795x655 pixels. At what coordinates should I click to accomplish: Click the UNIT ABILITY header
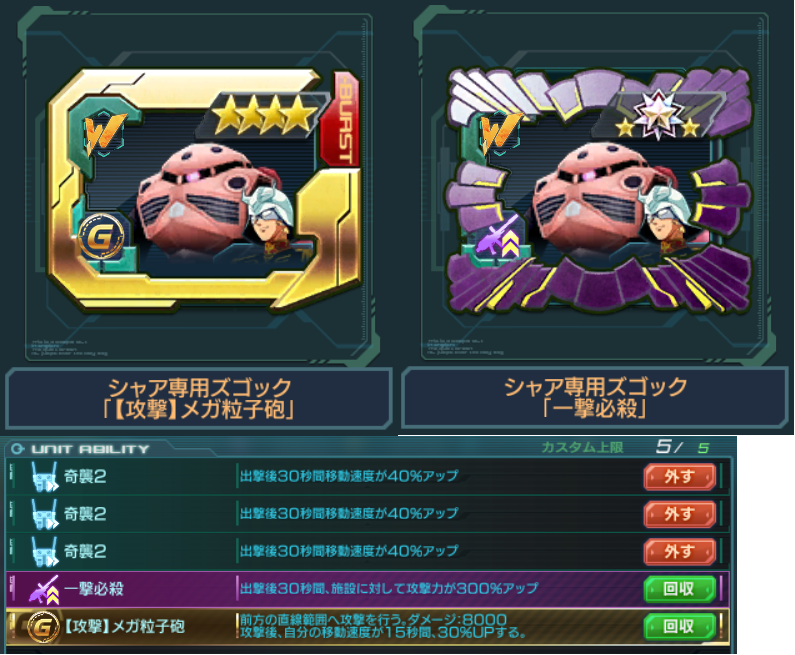(81, 449)
